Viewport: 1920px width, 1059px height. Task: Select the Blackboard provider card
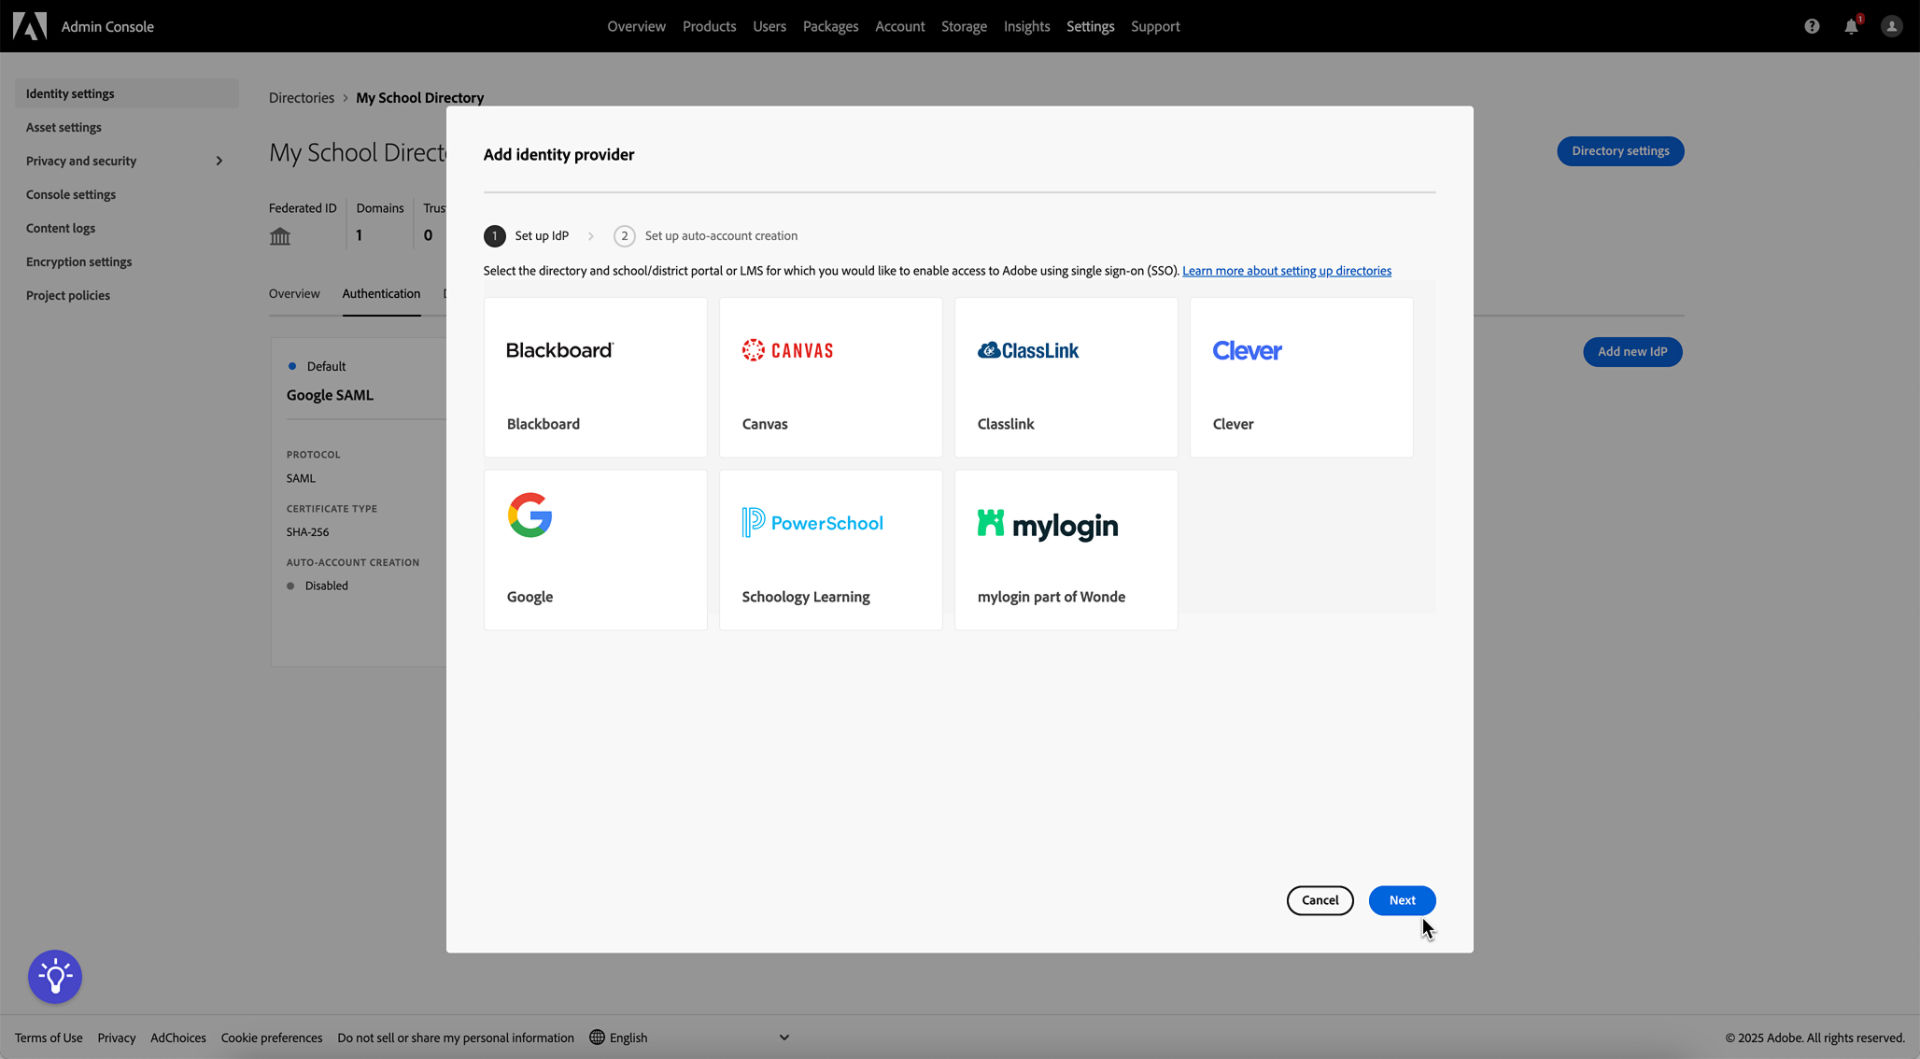[595, 378]
